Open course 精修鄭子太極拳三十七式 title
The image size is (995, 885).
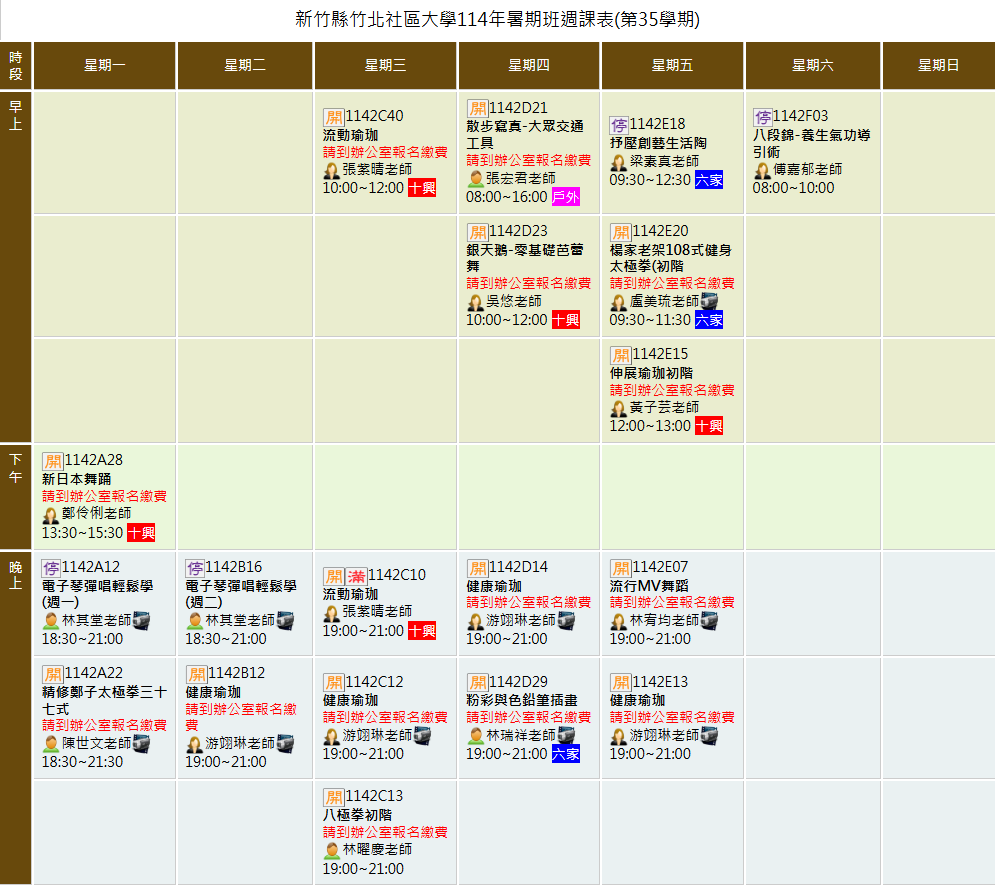(104, 700)
